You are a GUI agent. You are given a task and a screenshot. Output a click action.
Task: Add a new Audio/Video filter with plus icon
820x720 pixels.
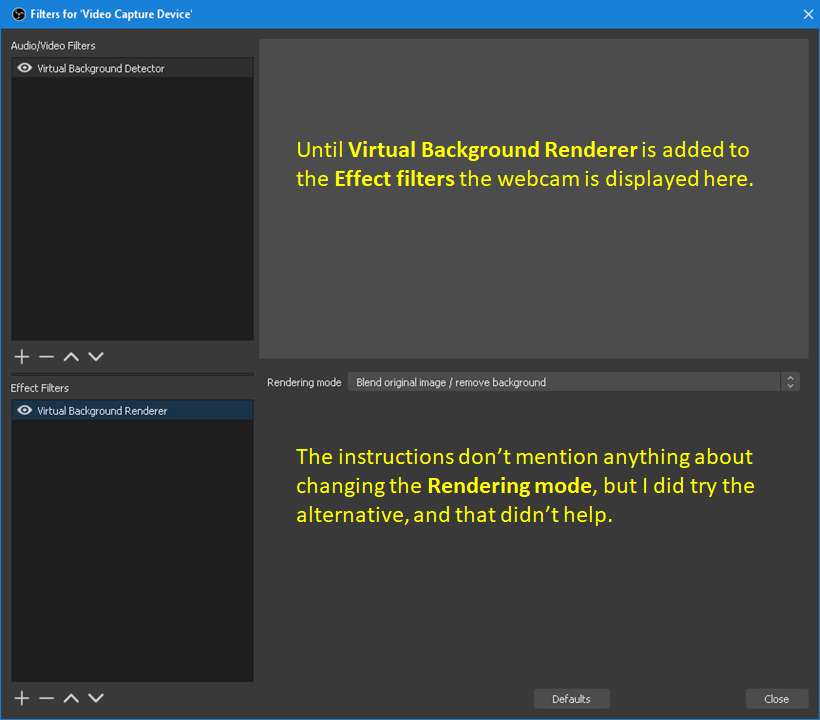pyautogui.click(x=21, y=357)
